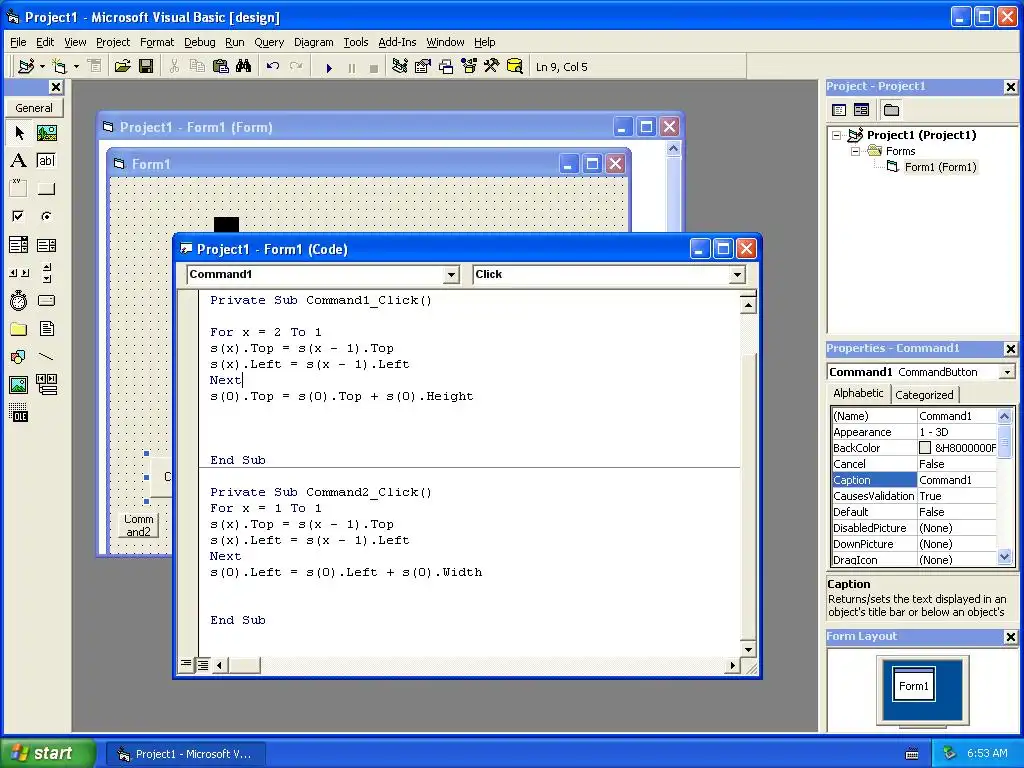The image size is (1024, 768).
Task: Open the dropdown arrow beside the Add Project icon
Action: coord(42,67)
